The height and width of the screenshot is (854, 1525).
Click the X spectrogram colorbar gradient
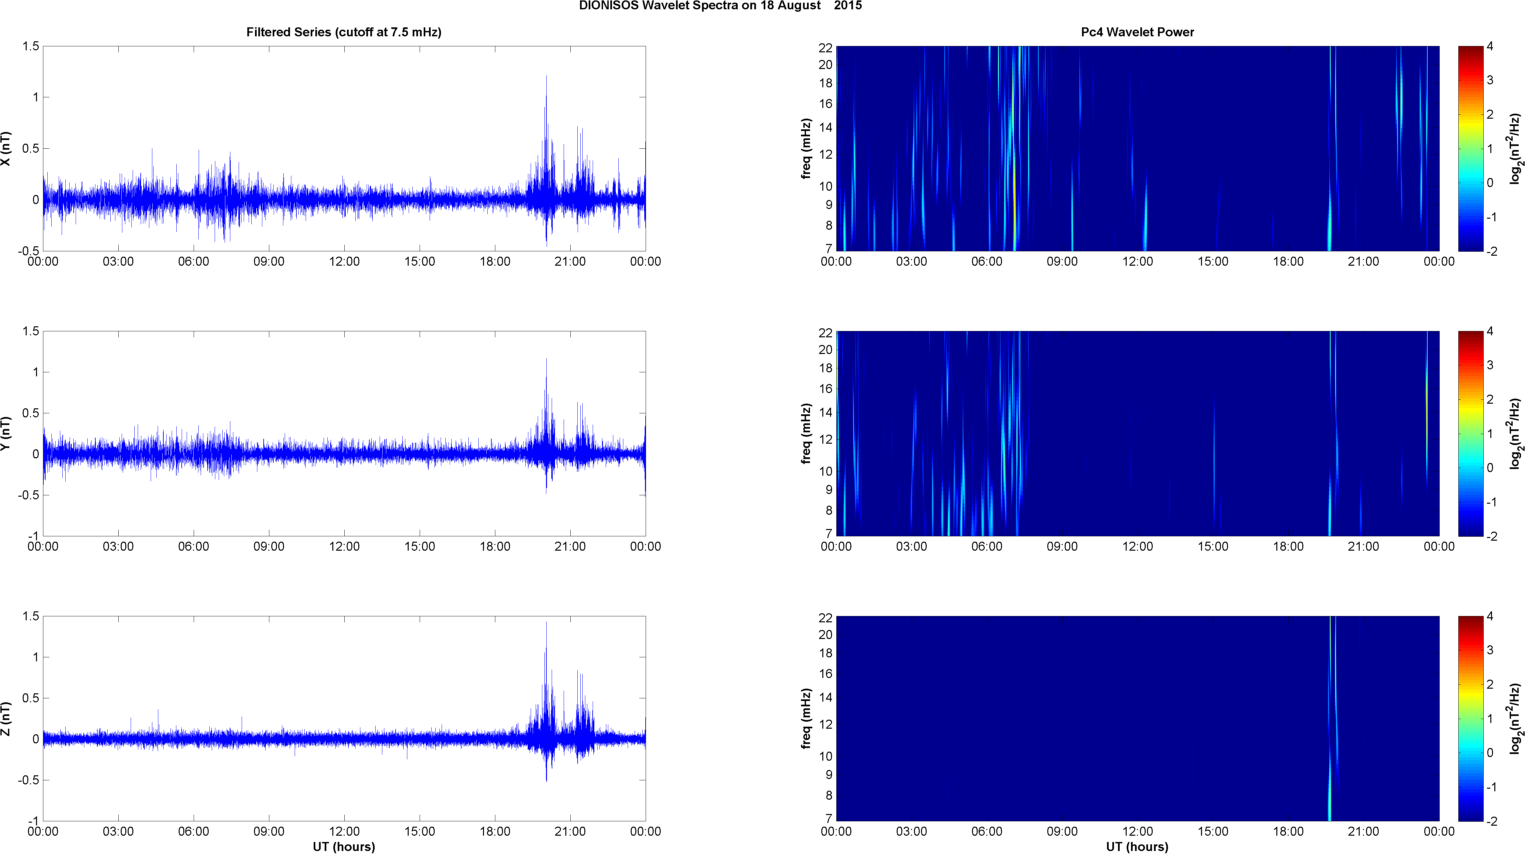[1470, 148]
